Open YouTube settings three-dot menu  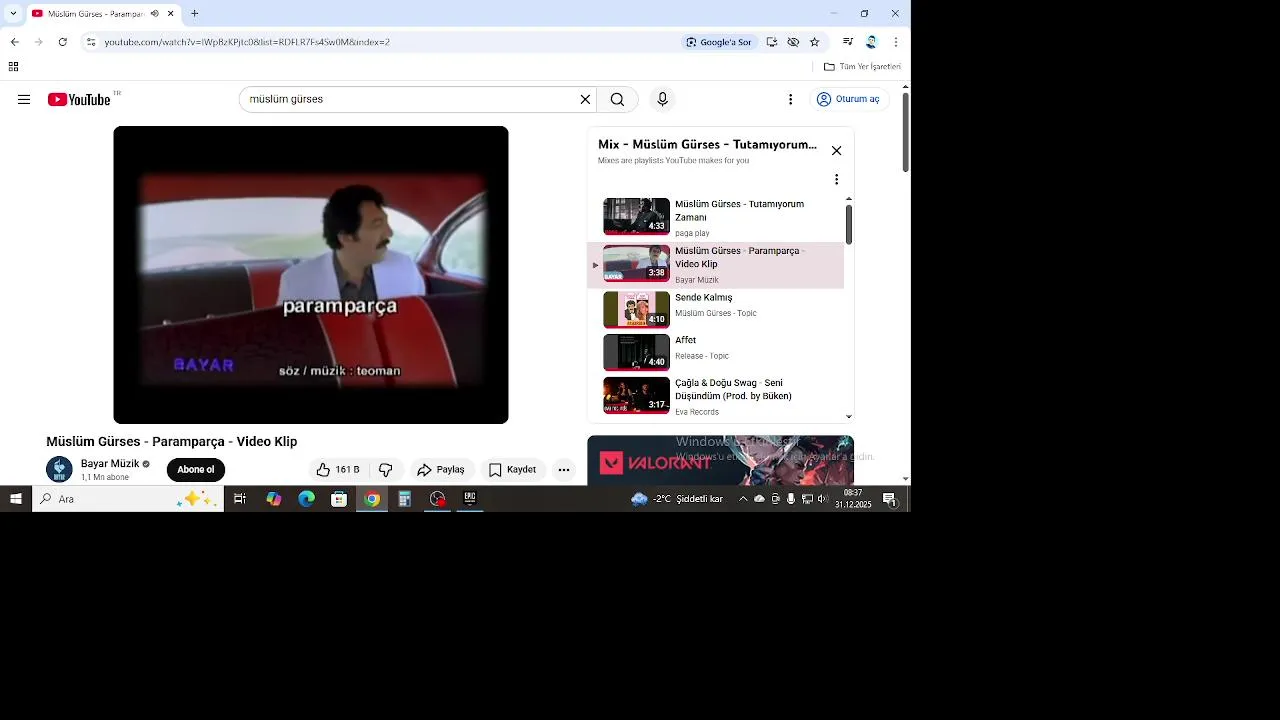[790, 99]
